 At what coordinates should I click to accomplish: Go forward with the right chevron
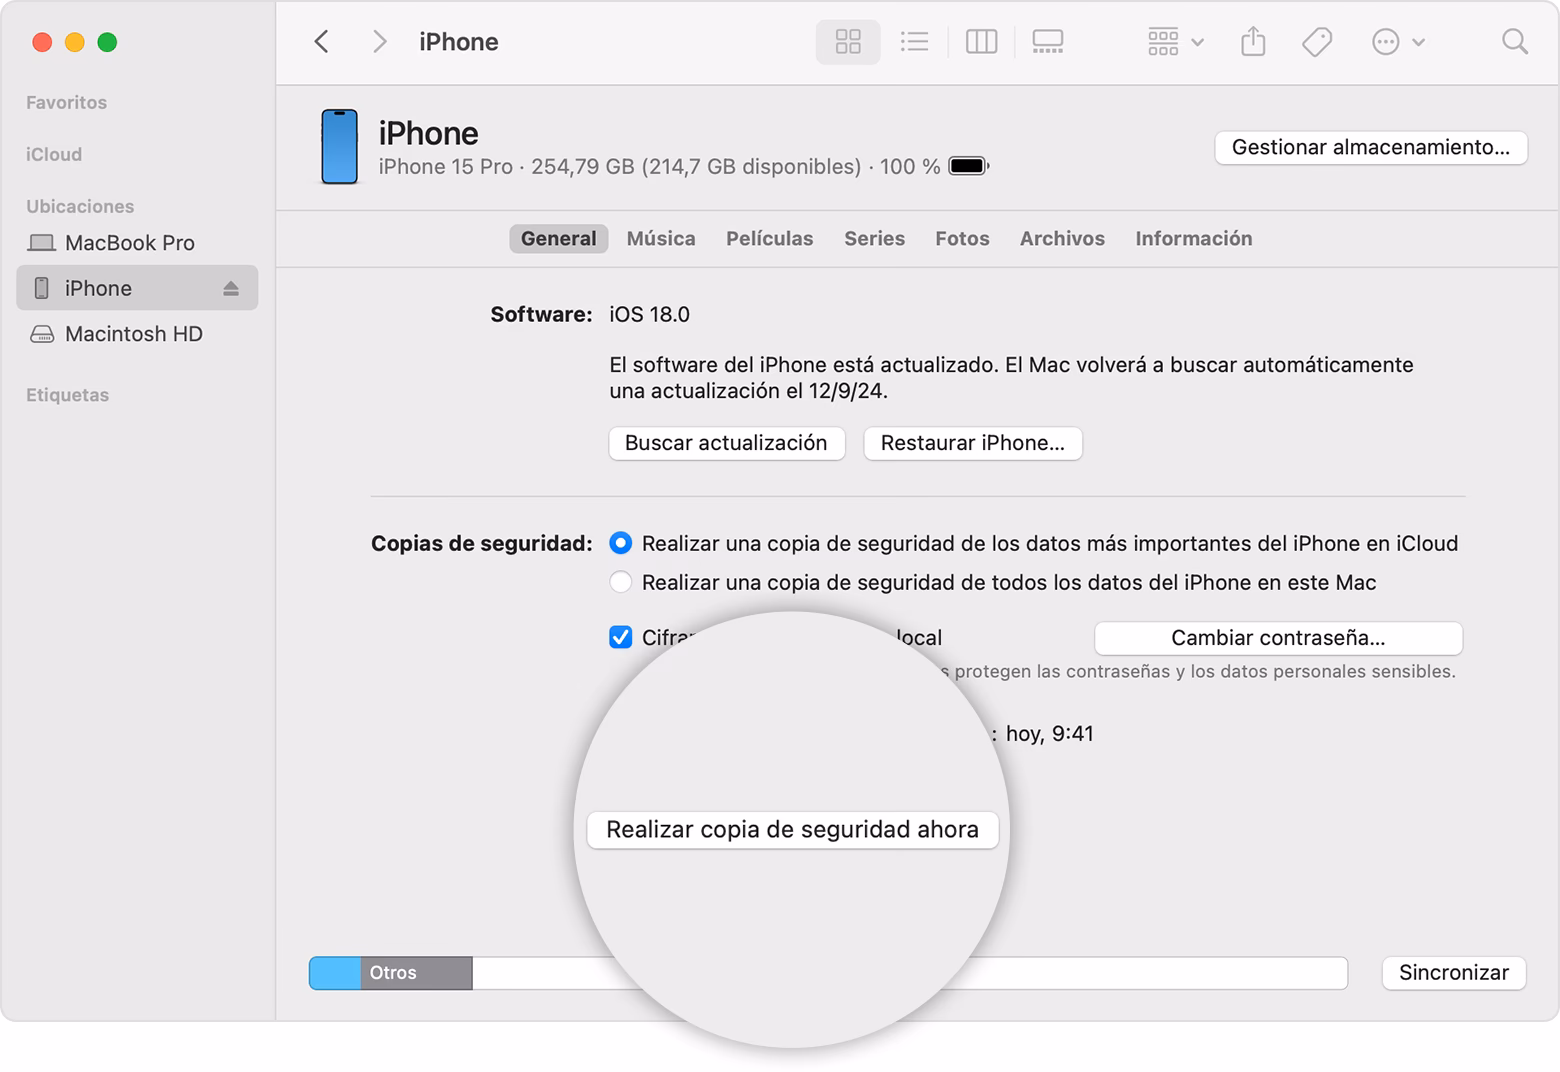click(379, 42)
